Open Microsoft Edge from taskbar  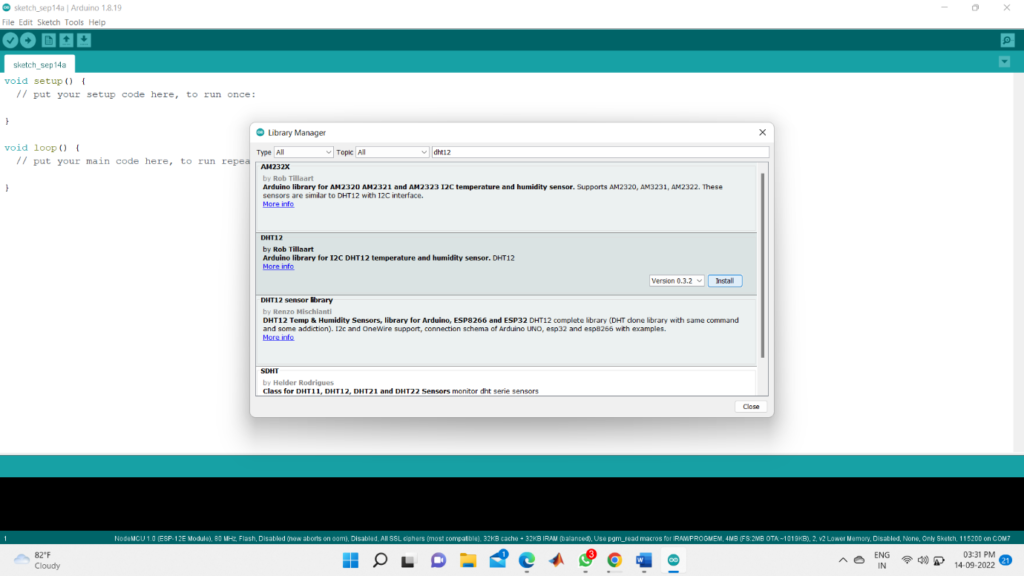click(526, 560)
